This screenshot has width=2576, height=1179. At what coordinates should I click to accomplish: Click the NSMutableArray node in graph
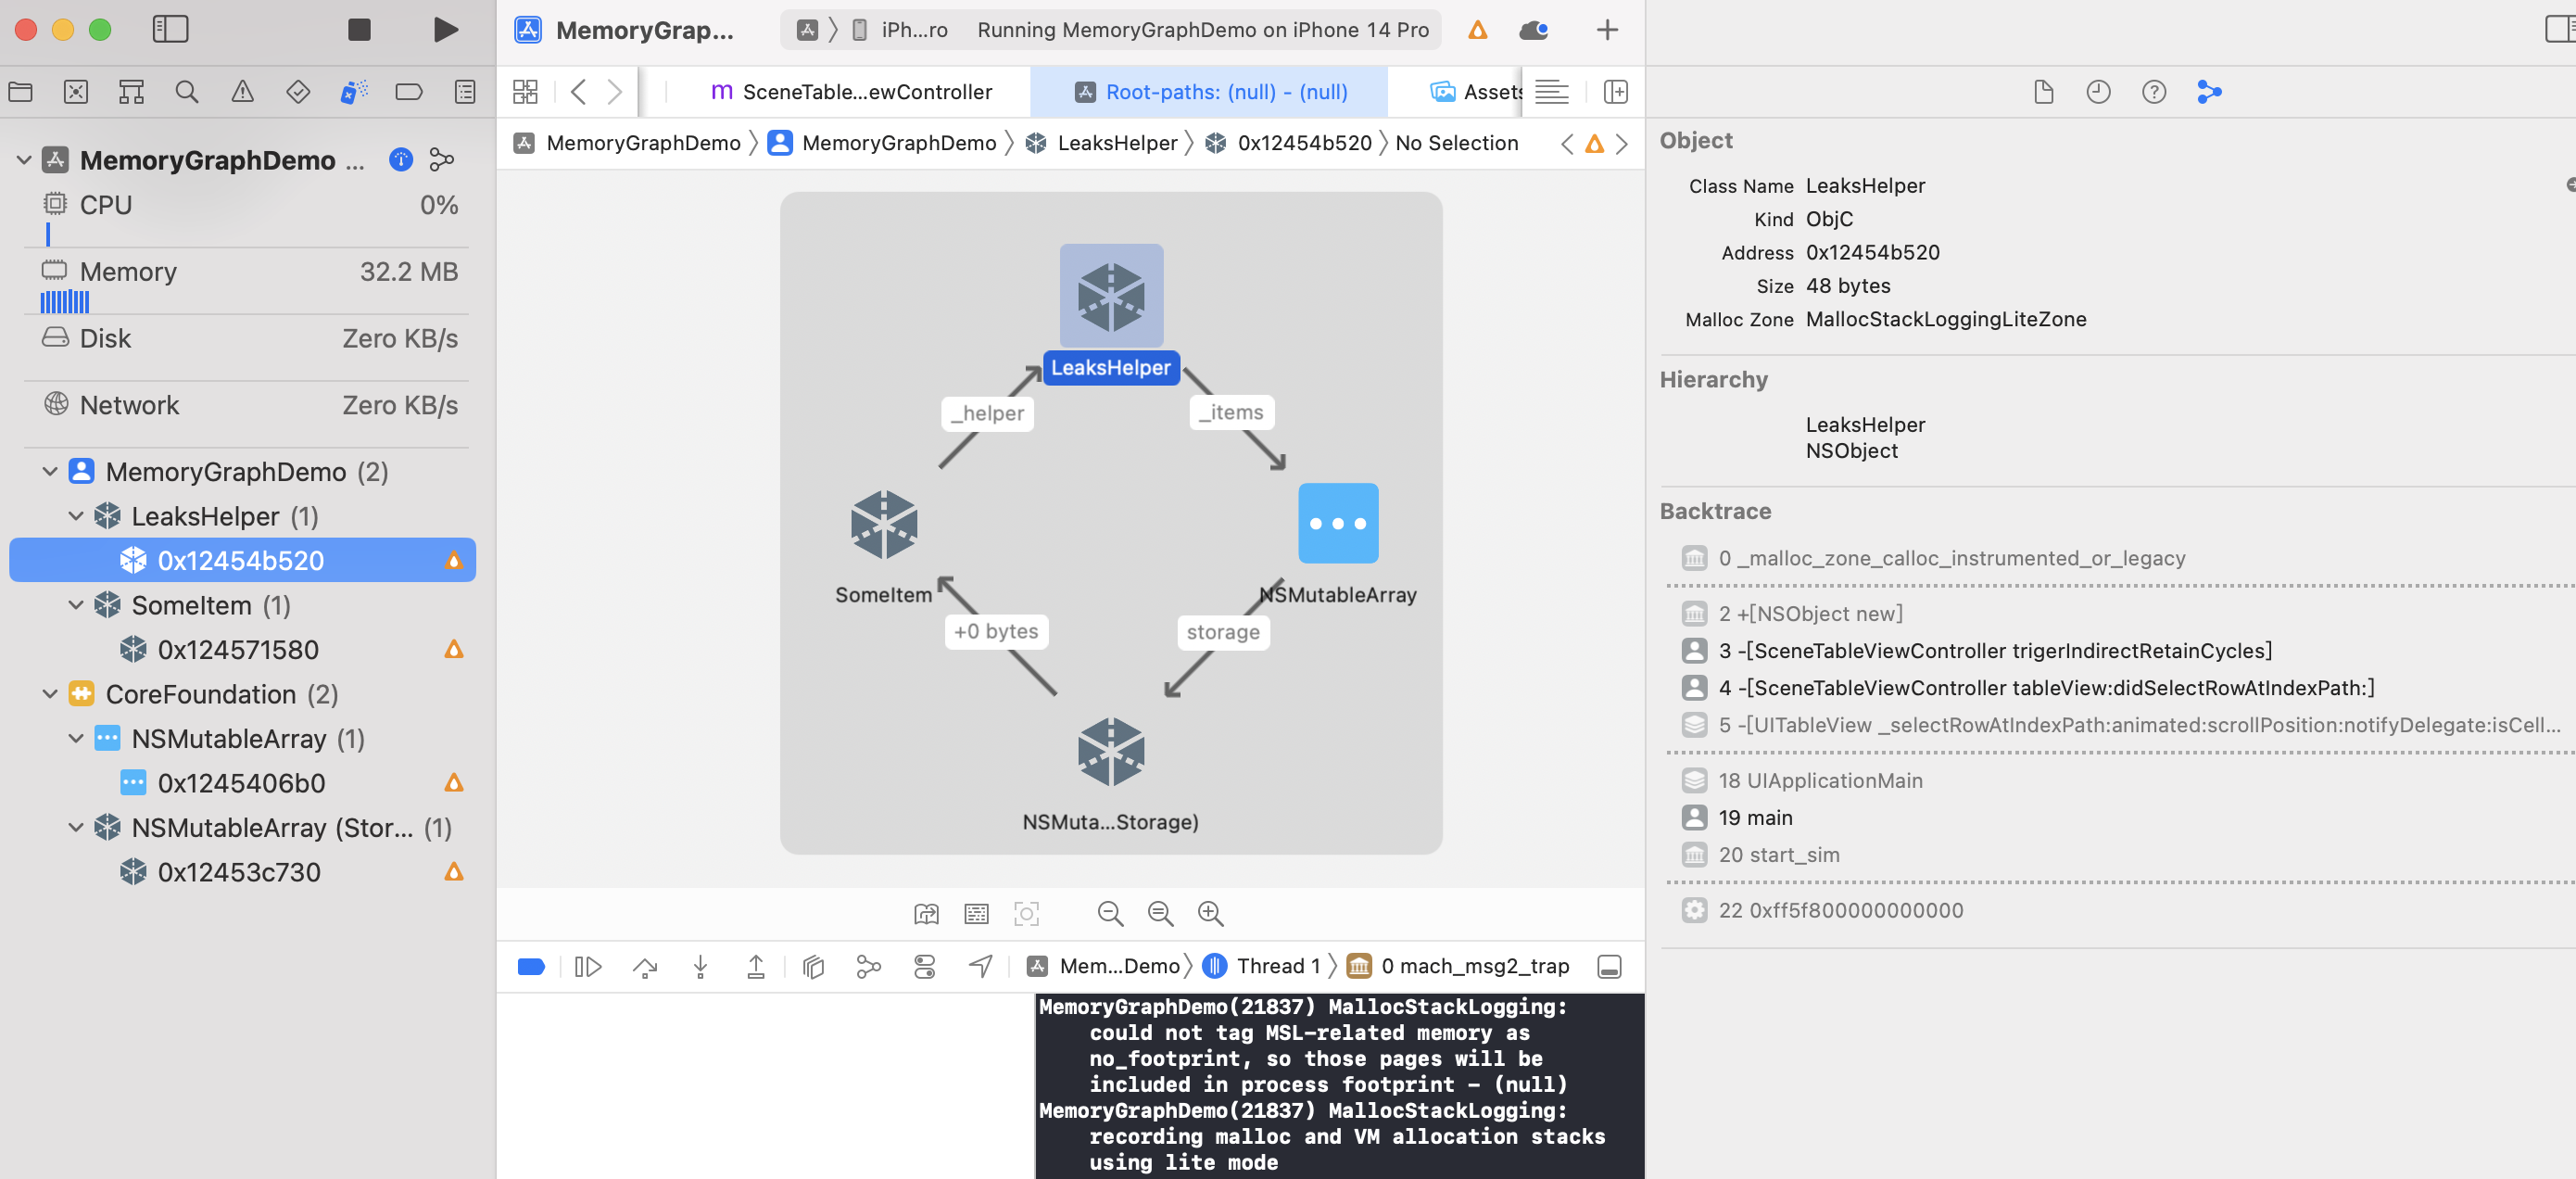[x=1337, y=524]
